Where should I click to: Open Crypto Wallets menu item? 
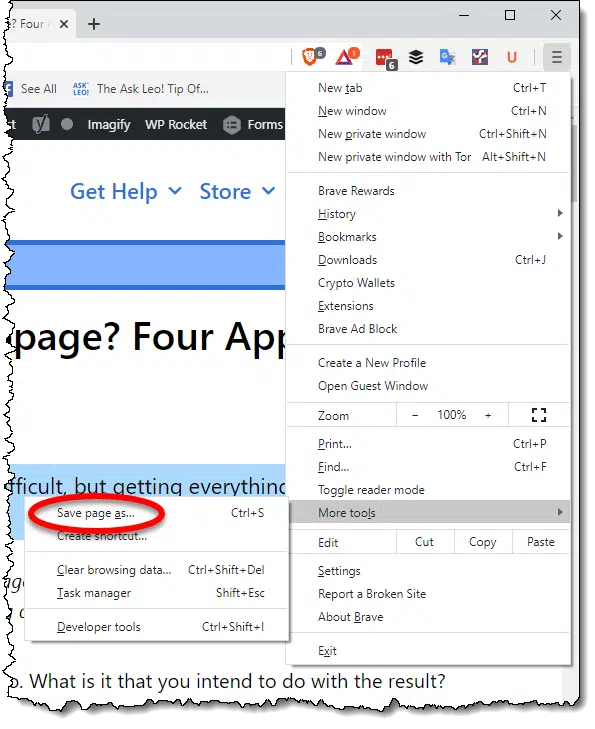[428, 283]
